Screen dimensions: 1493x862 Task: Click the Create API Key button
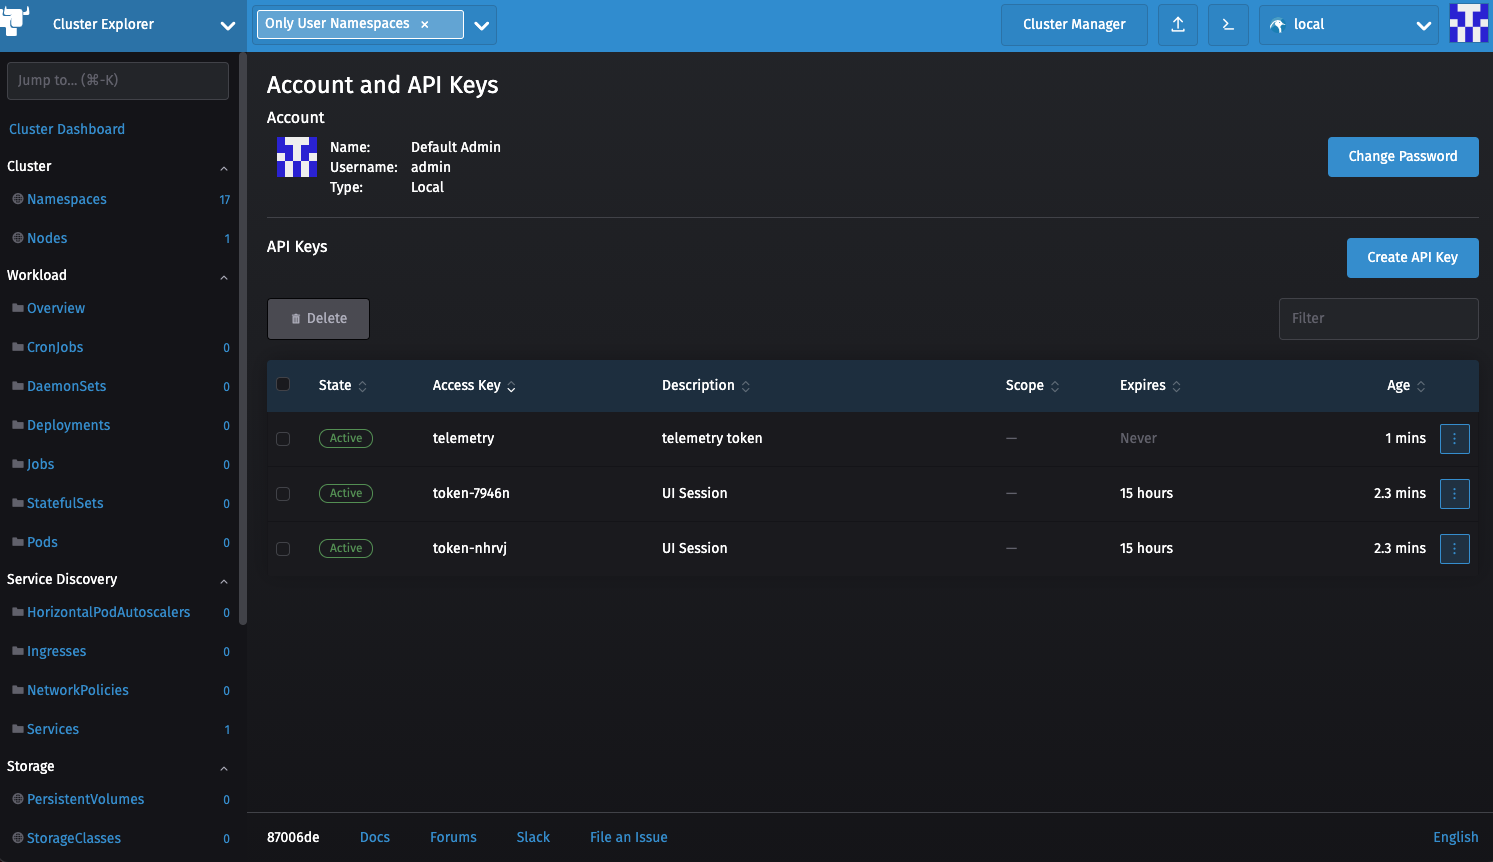1412,257
